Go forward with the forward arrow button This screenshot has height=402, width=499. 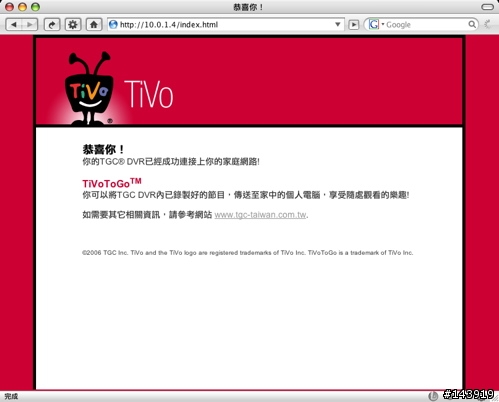[30, 25]
